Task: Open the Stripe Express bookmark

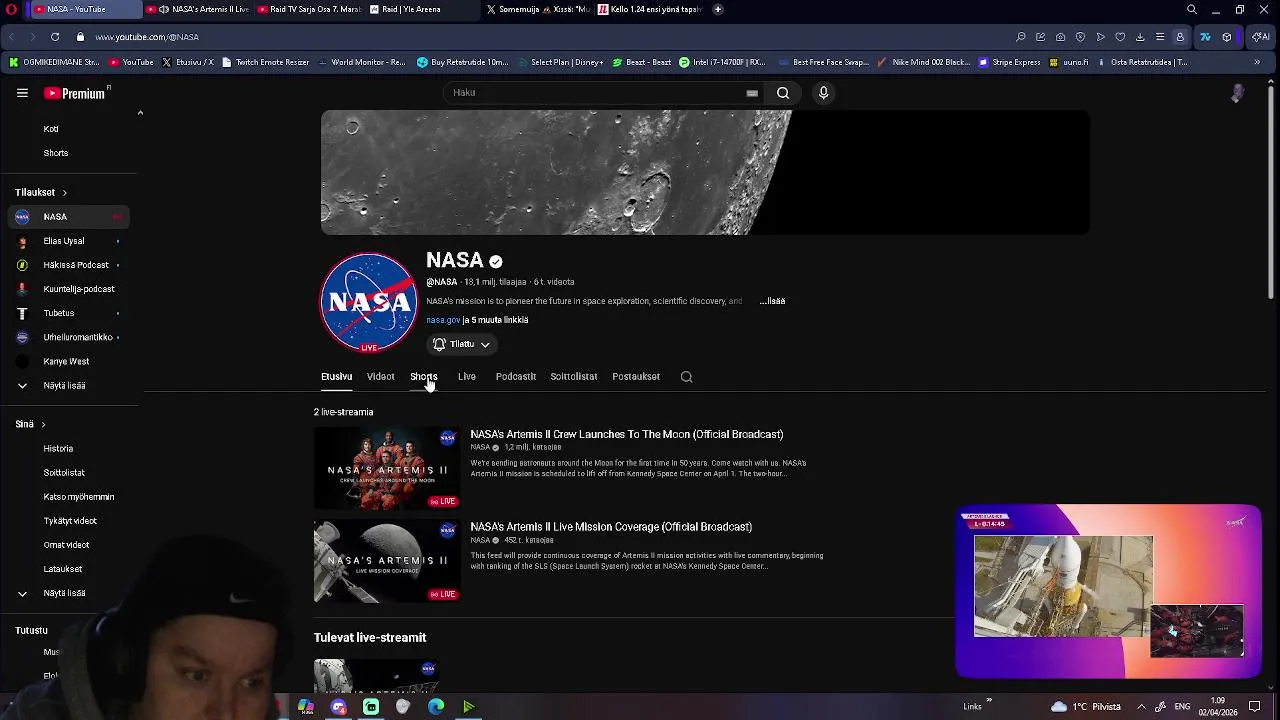Action: point(1008,62)
